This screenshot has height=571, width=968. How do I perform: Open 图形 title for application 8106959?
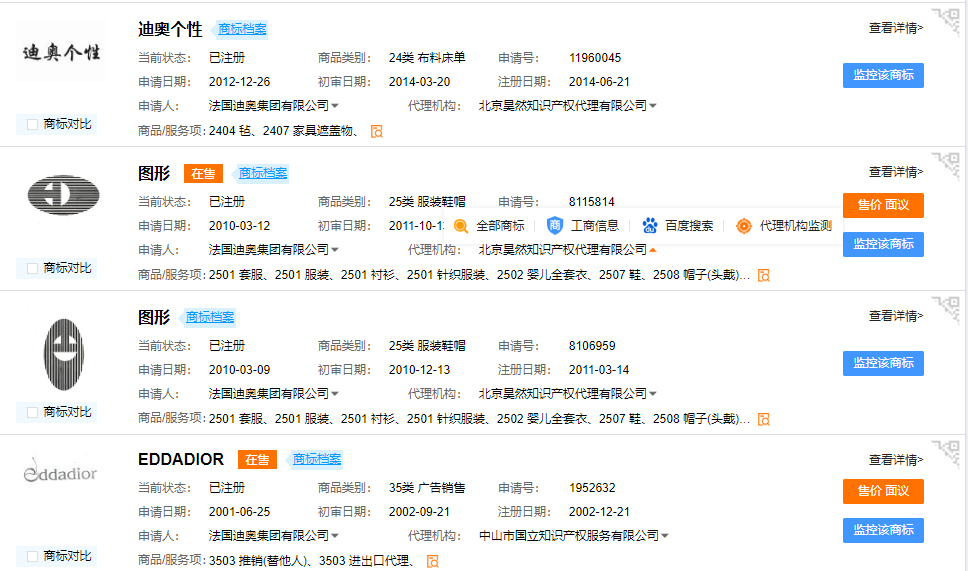tap(154, 317)
